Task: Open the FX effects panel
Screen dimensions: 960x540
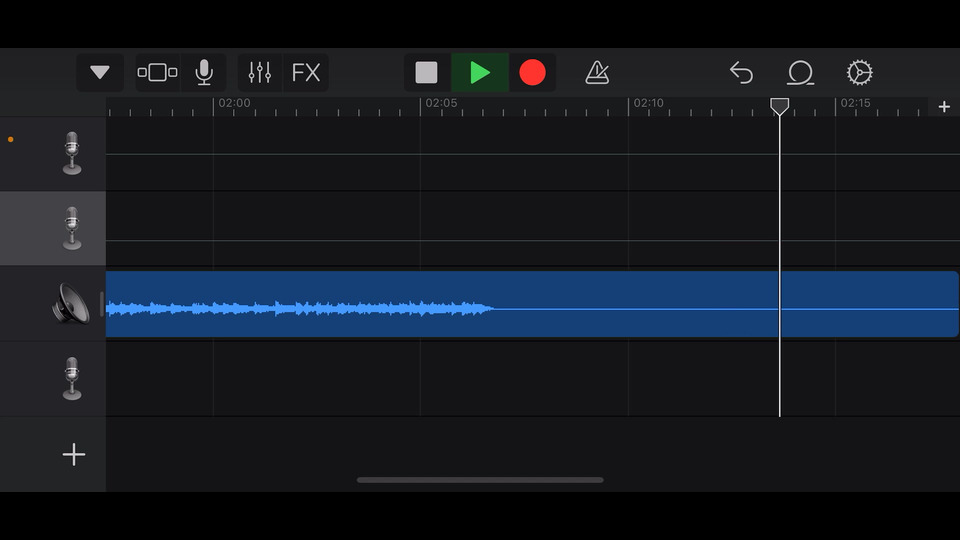Action: (x=306, y=73)
